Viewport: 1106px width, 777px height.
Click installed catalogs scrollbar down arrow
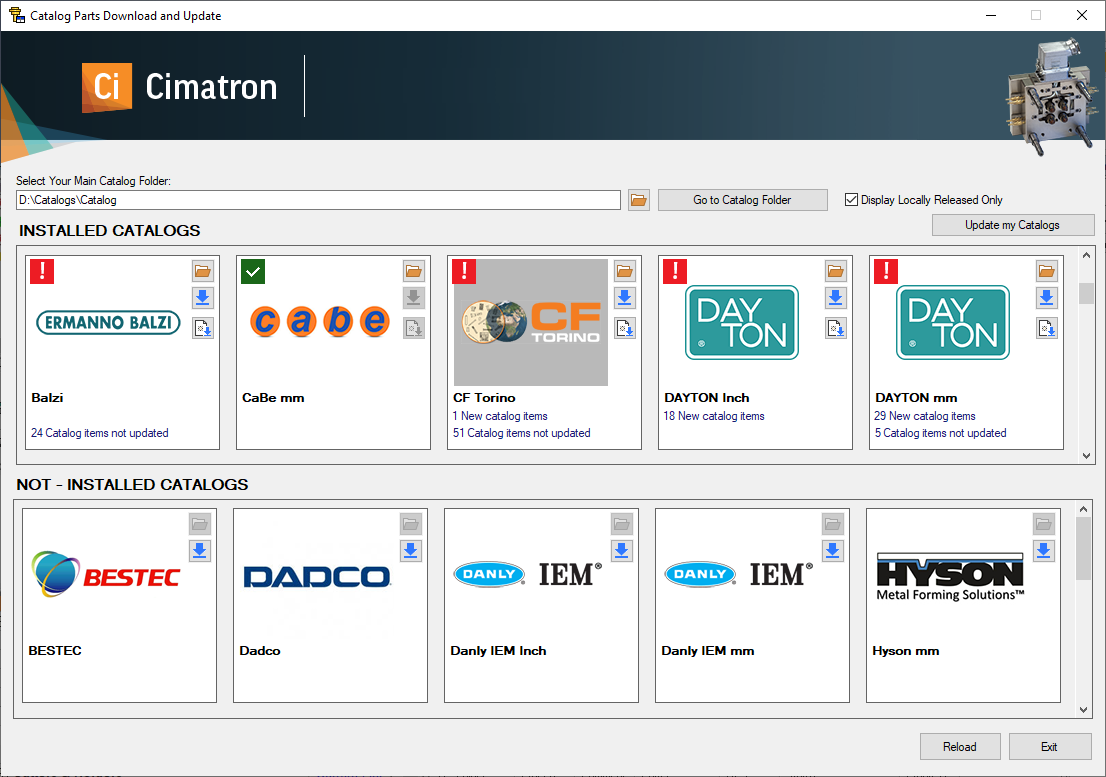pyautogui.click(x=1086, y=456)
